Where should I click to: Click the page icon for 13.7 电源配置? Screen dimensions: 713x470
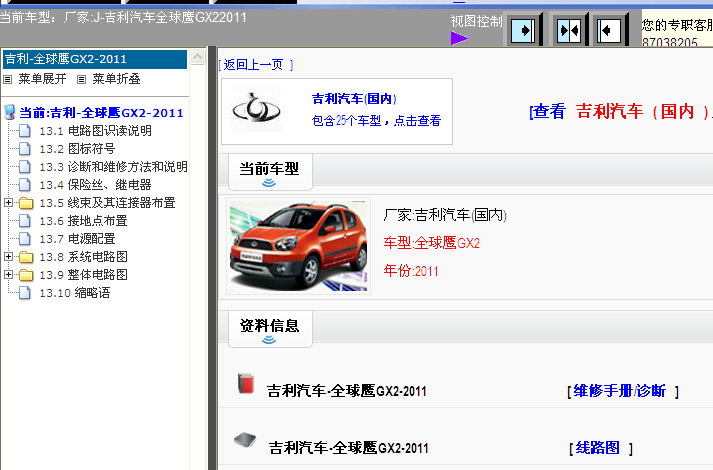(25, 239)
